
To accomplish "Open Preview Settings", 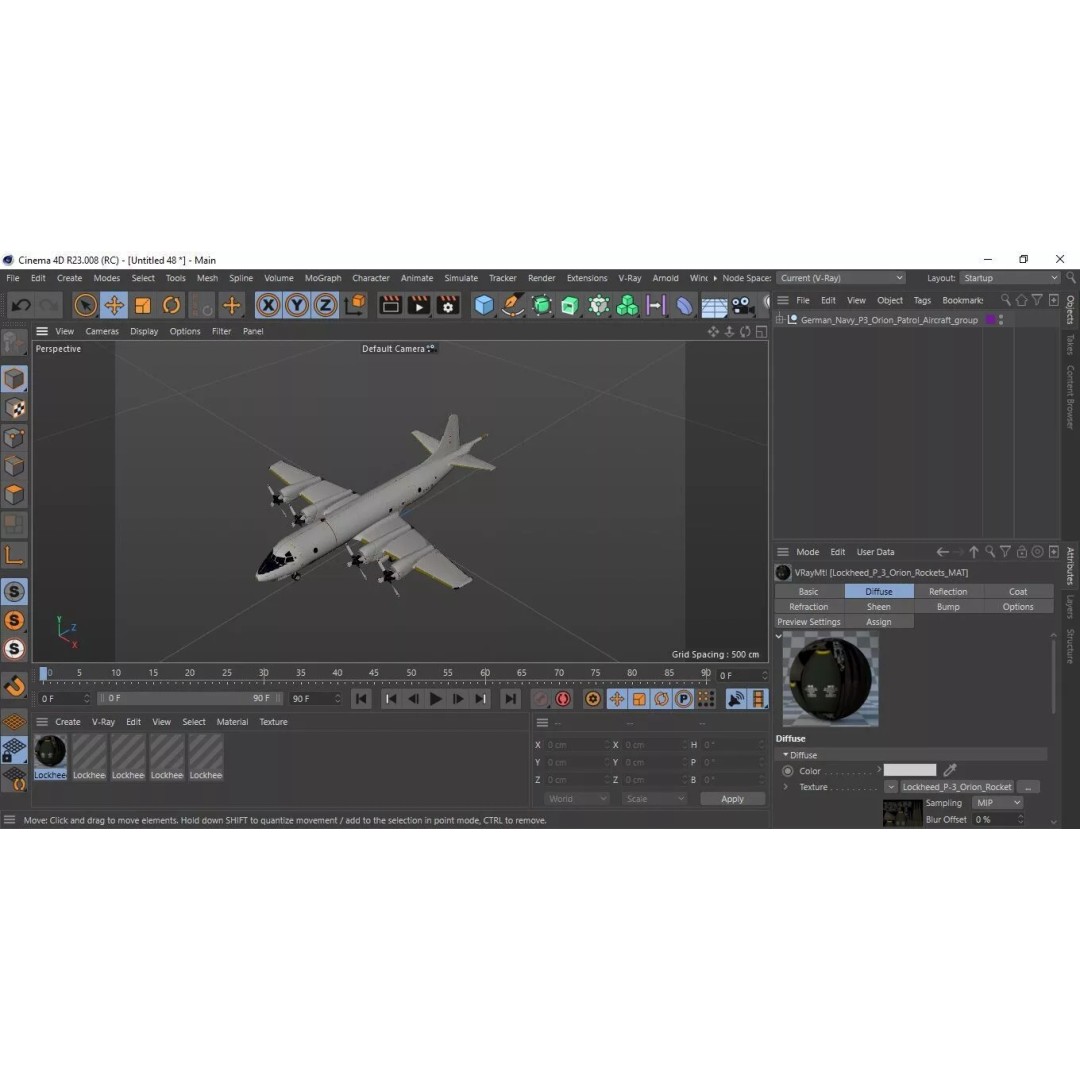I will click(809, 622).
